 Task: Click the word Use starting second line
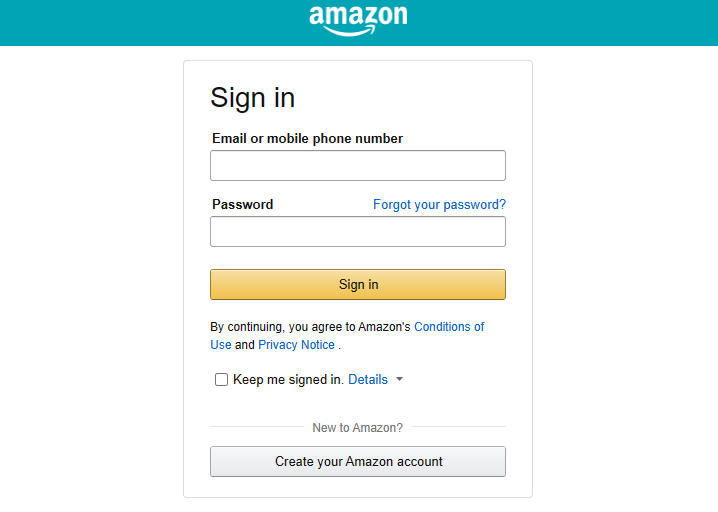tap(221, 344)
